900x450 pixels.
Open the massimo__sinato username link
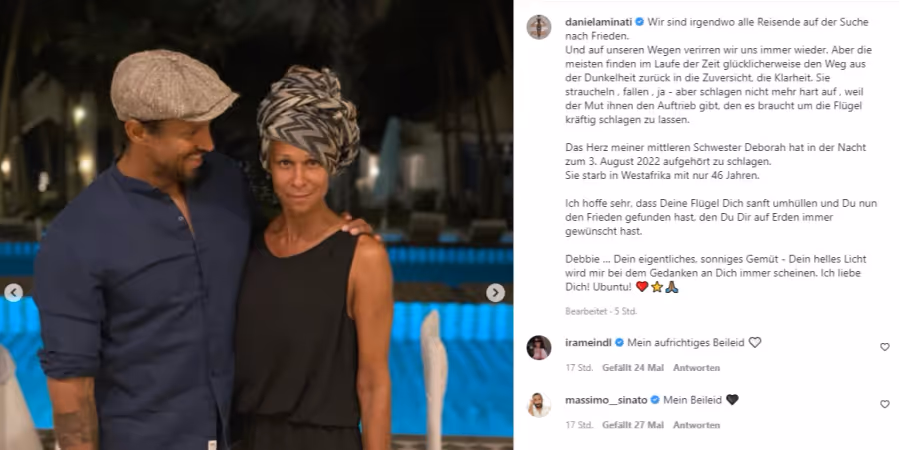607,400
